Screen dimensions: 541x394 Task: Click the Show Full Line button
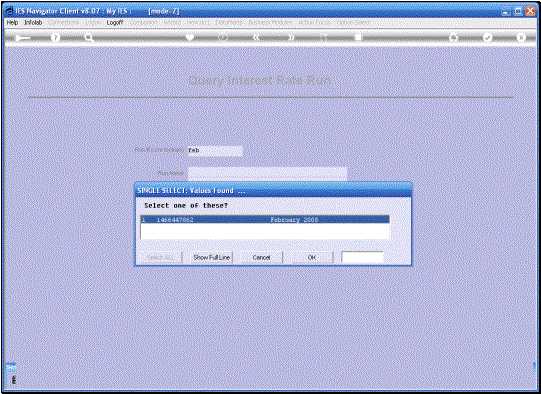(x=212, y=257)
